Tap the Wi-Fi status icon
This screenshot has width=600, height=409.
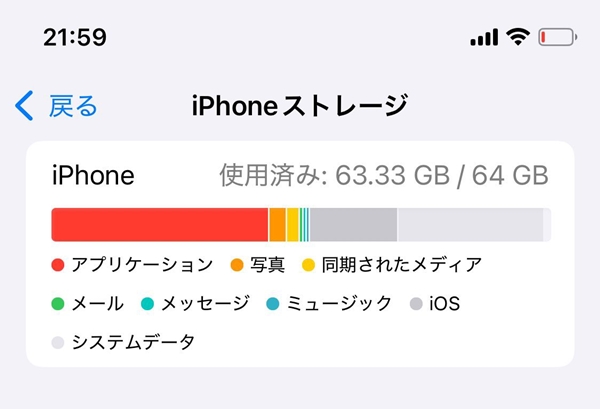[518, 37]
